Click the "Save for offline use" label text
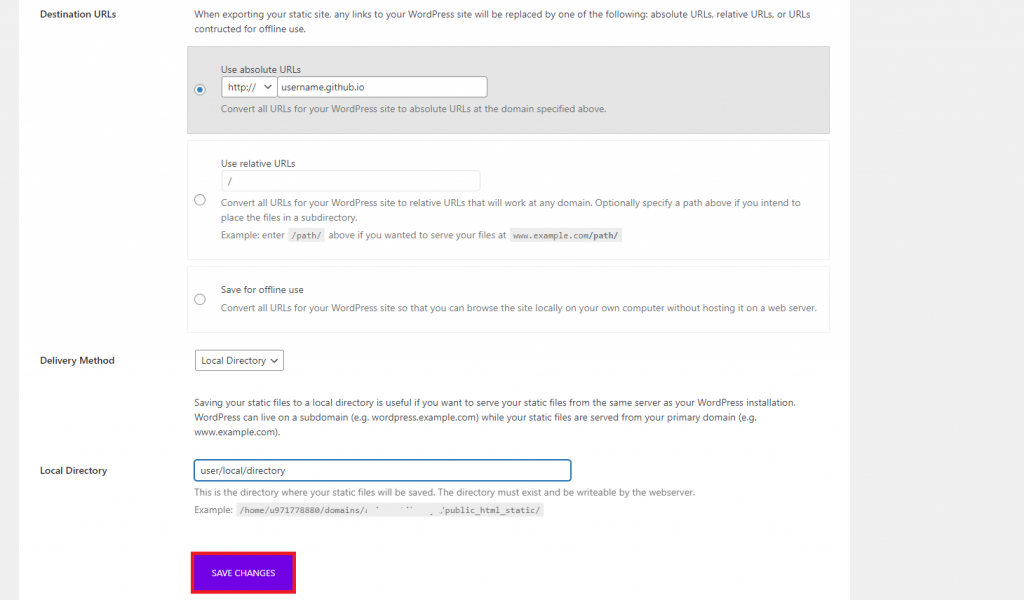The image size is (1024, 600). (x=262, y=289)
